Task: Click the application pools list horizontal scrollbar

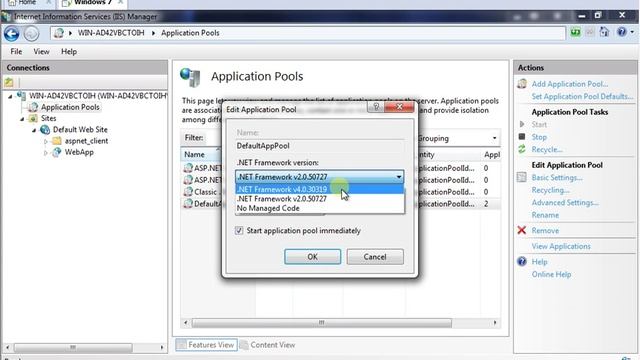Action: (321, 323)
